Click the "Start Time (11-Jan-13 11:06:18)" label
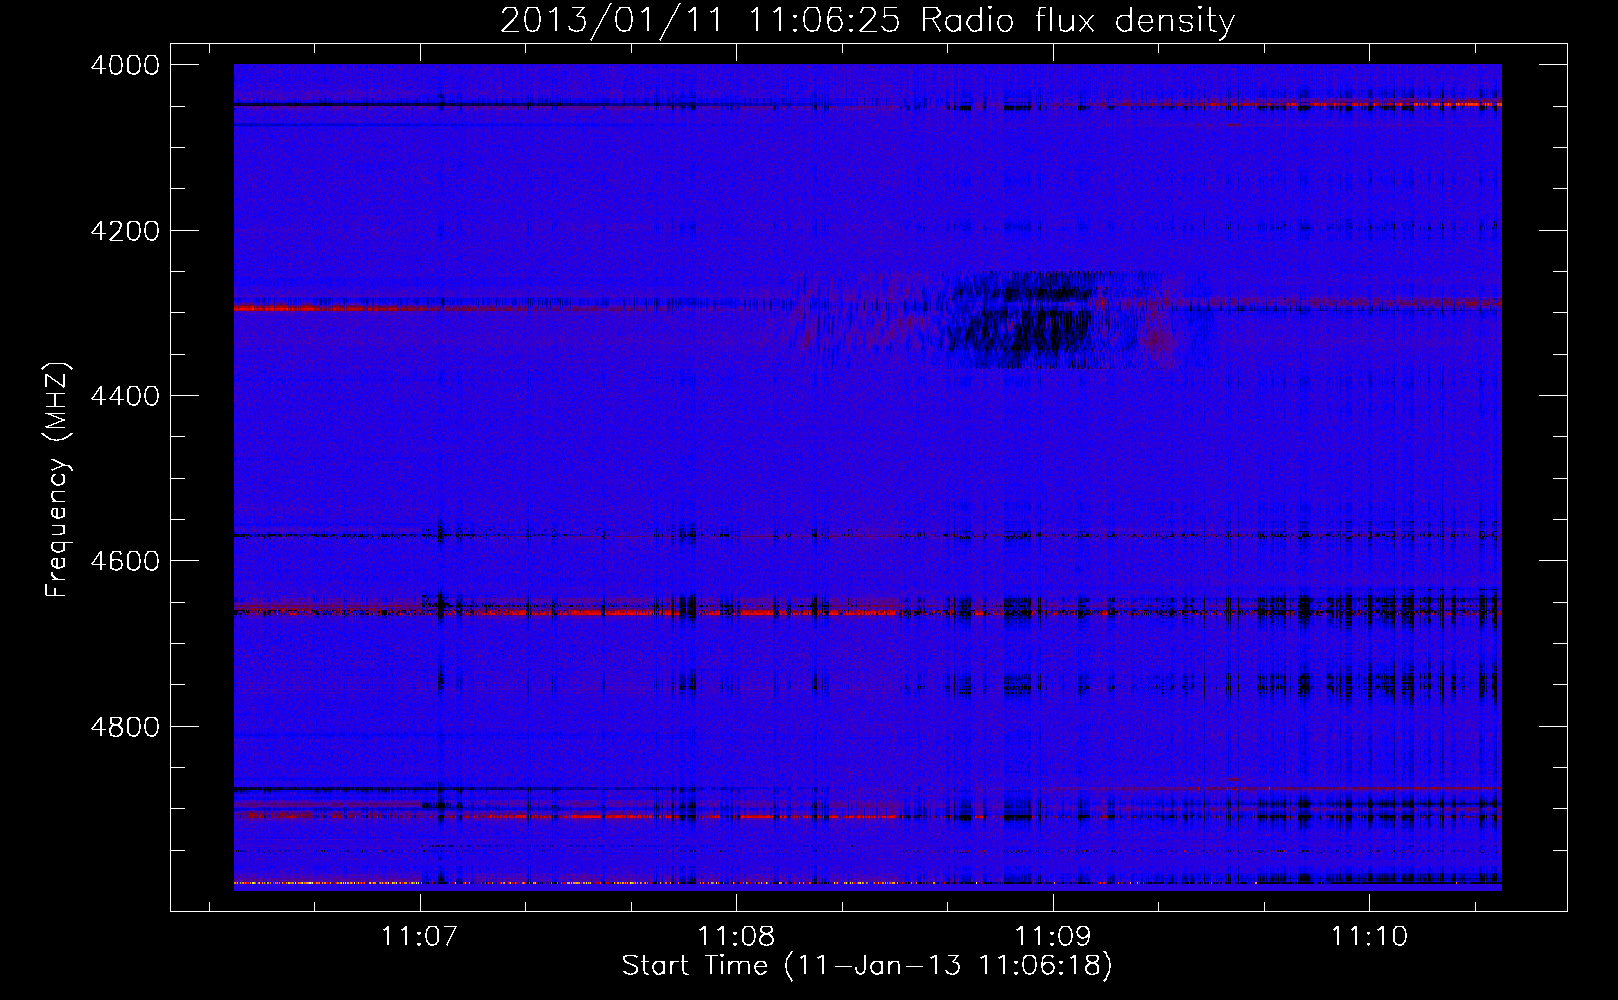The image size is (1618, 1000). [x=867, y=966]
